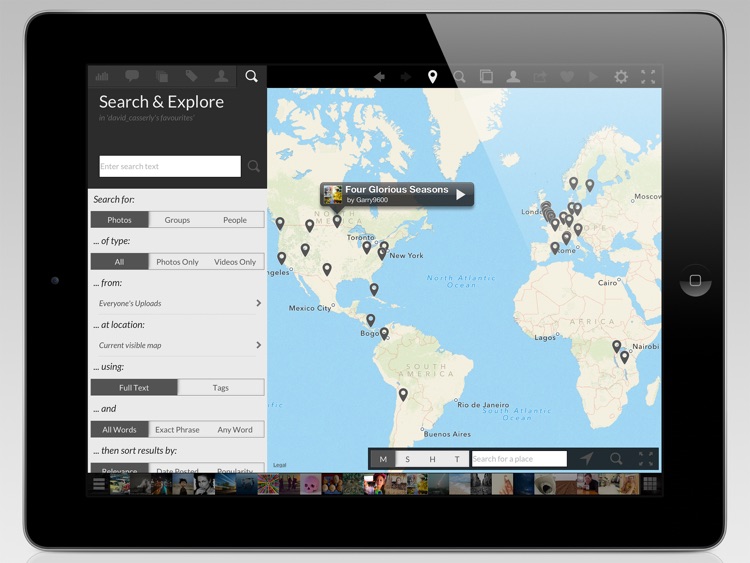This screenshot has width=750, height=563.
Task: Expand Current visible map chevron
Action: (259, 345)
